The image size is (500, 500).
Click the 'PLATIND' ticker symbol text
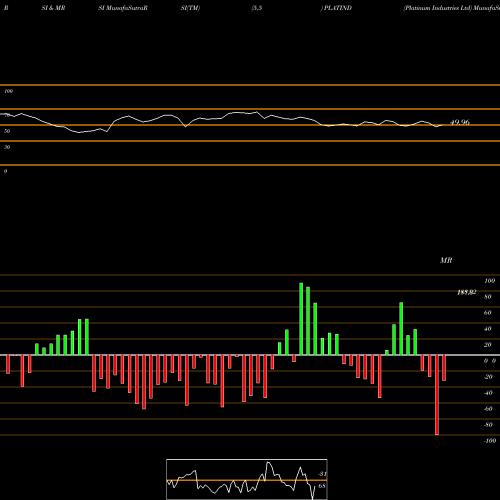pyautogui.click(x=338, y=8)
